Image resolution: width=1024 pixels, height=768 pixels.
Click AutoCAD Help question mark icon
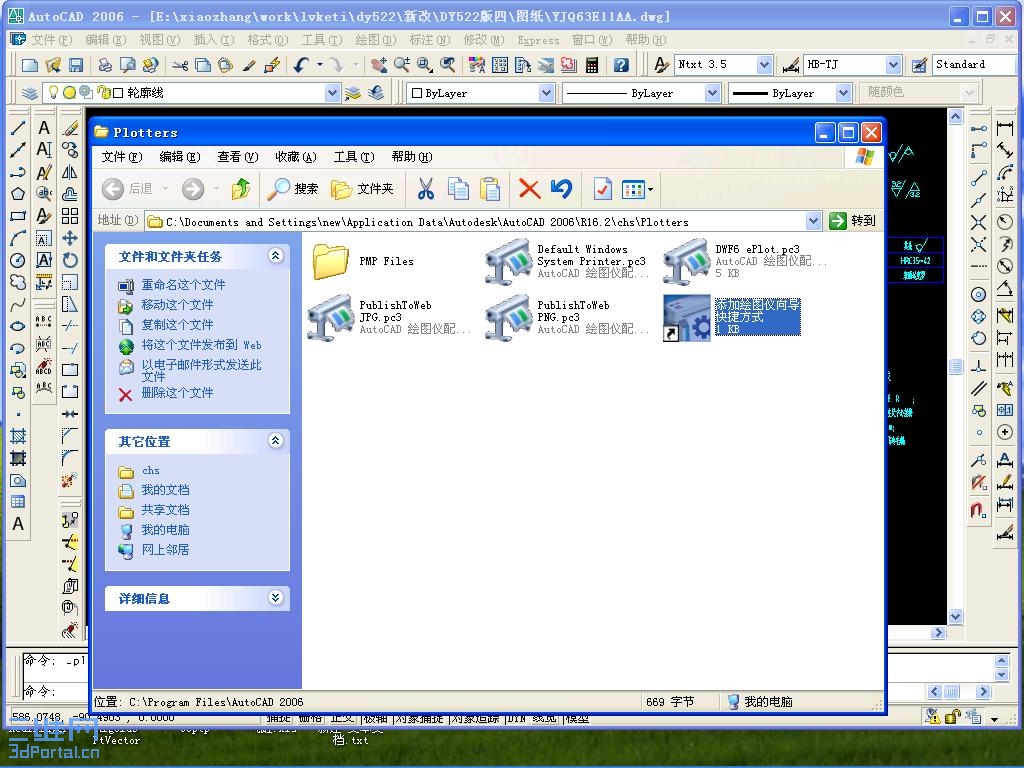(x=621, y=65)
